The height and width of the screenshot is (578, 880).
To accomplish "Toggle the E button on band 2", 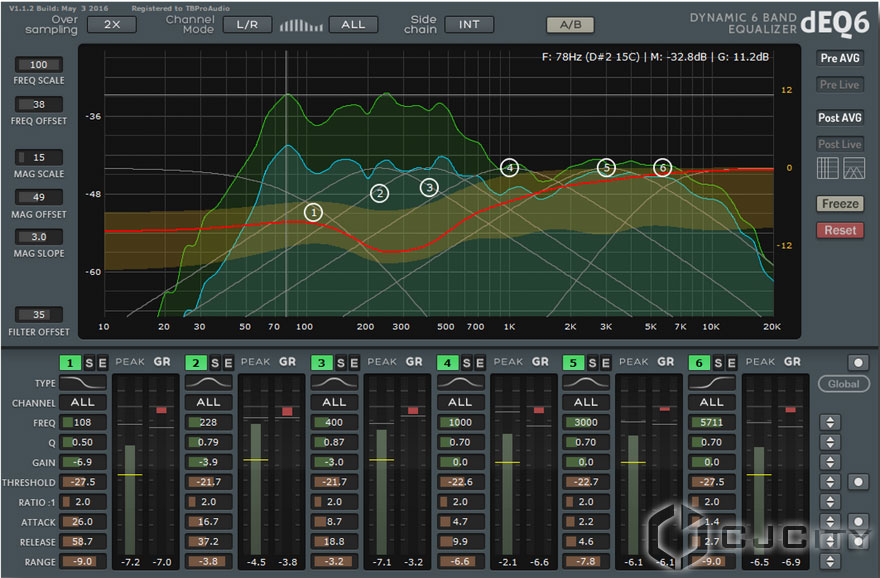I will click(x=228, y=363).
